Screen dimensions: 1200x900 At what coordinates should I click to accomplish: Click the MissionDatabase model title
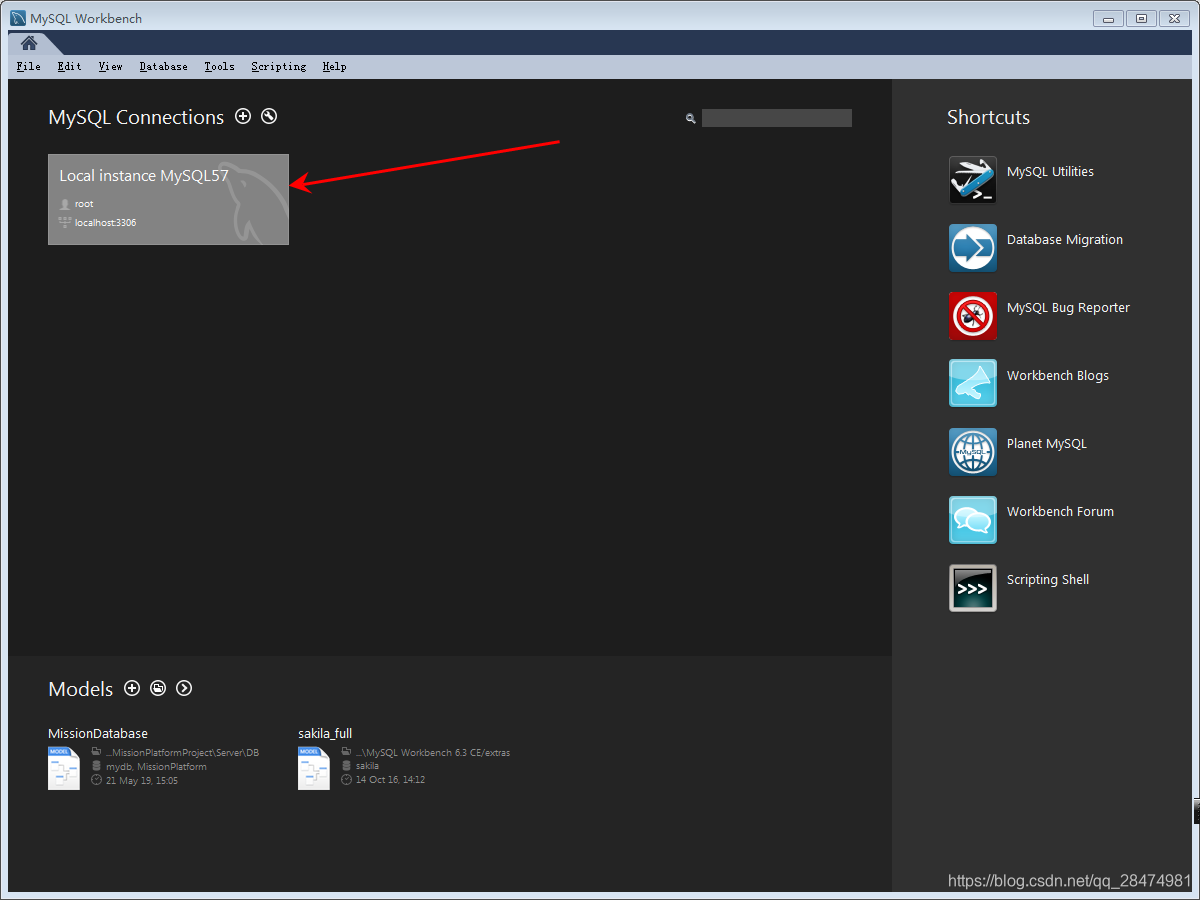(x=98, y=733)
